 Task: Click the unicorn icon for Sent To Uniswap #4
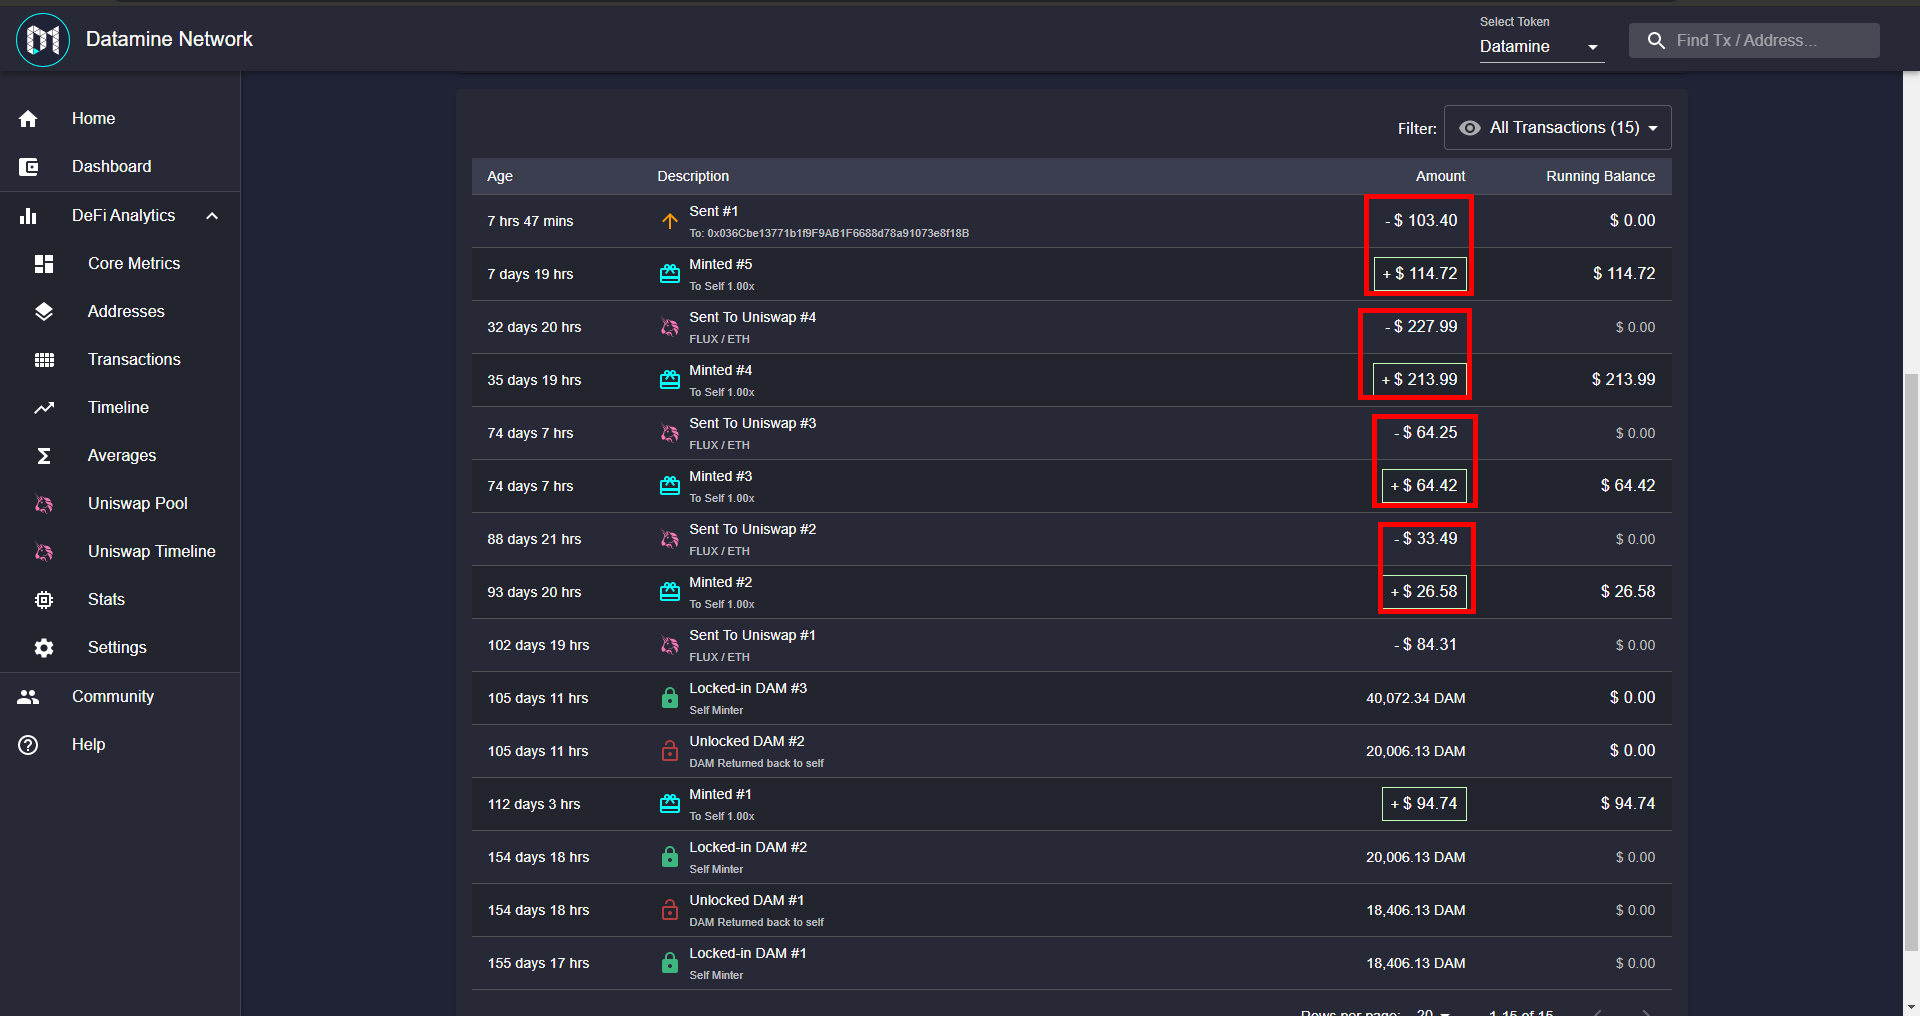[x=670, y=327]
